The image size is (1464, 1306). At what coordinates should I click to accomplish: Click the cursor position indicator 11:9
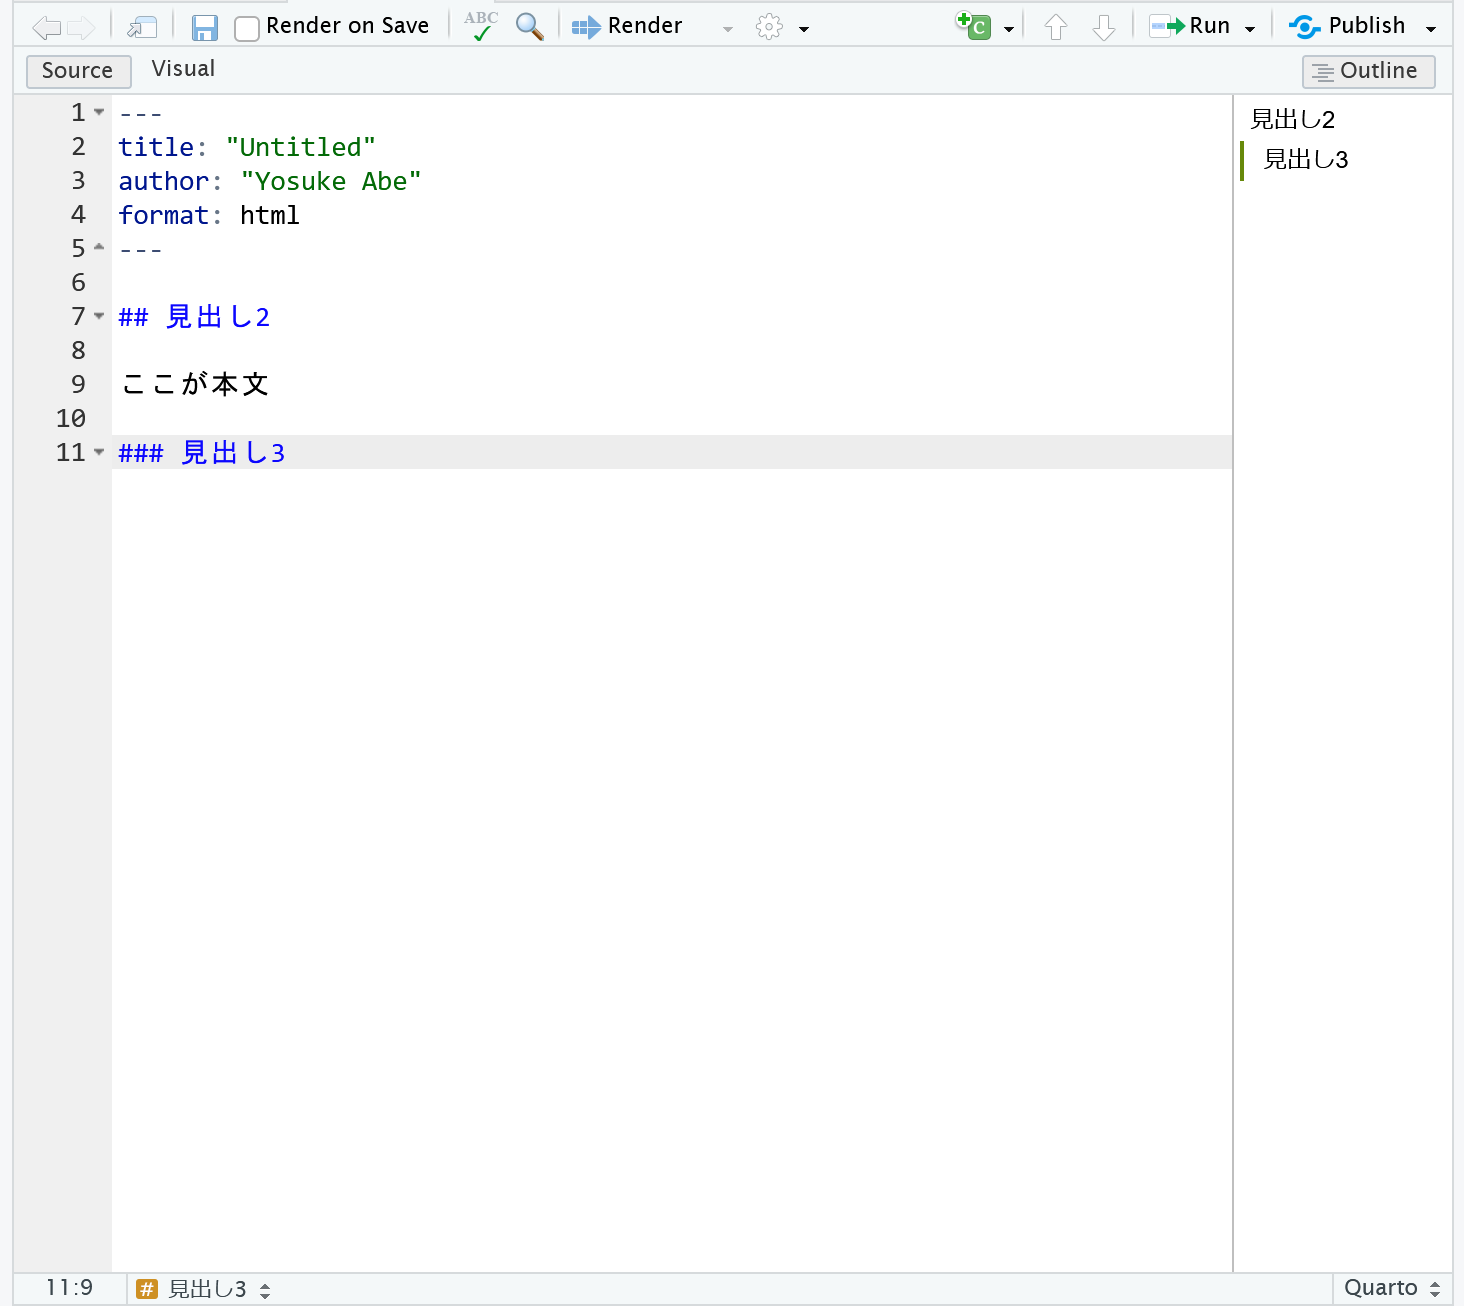[69, 1287]
